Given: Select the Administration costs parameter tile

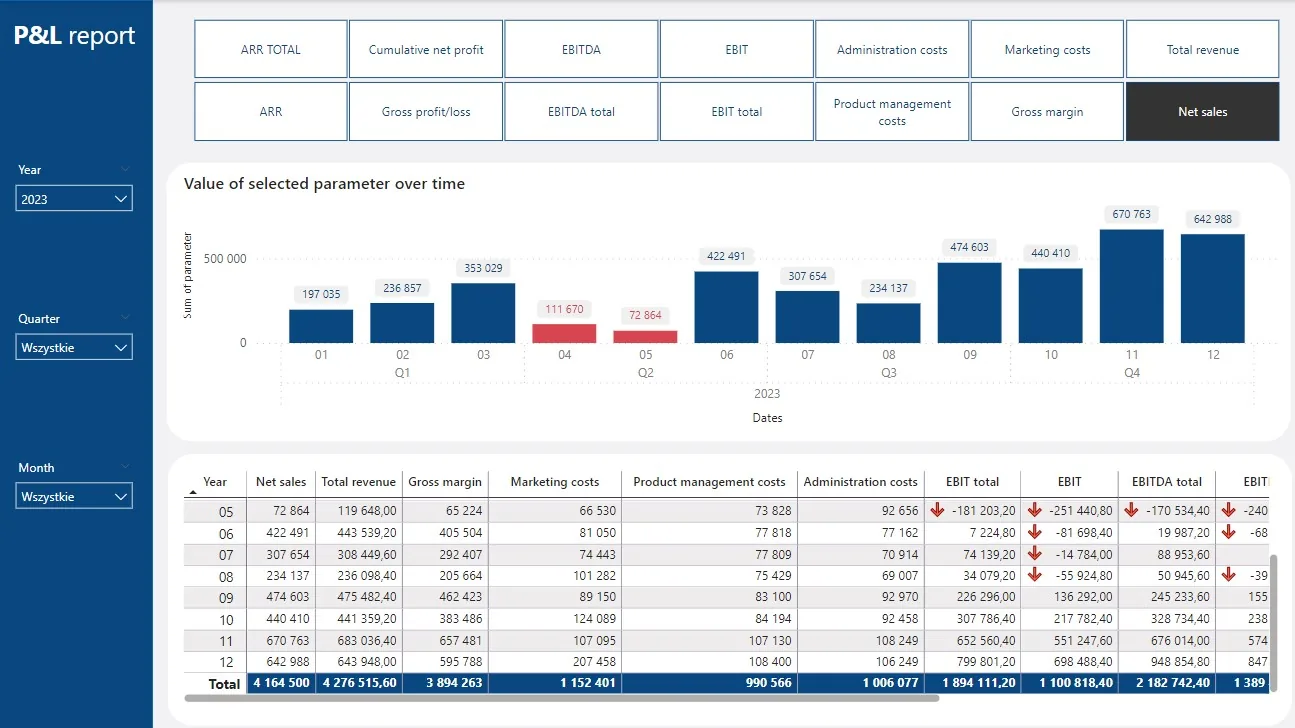Looking at the screenshot, I should (892, 49).
